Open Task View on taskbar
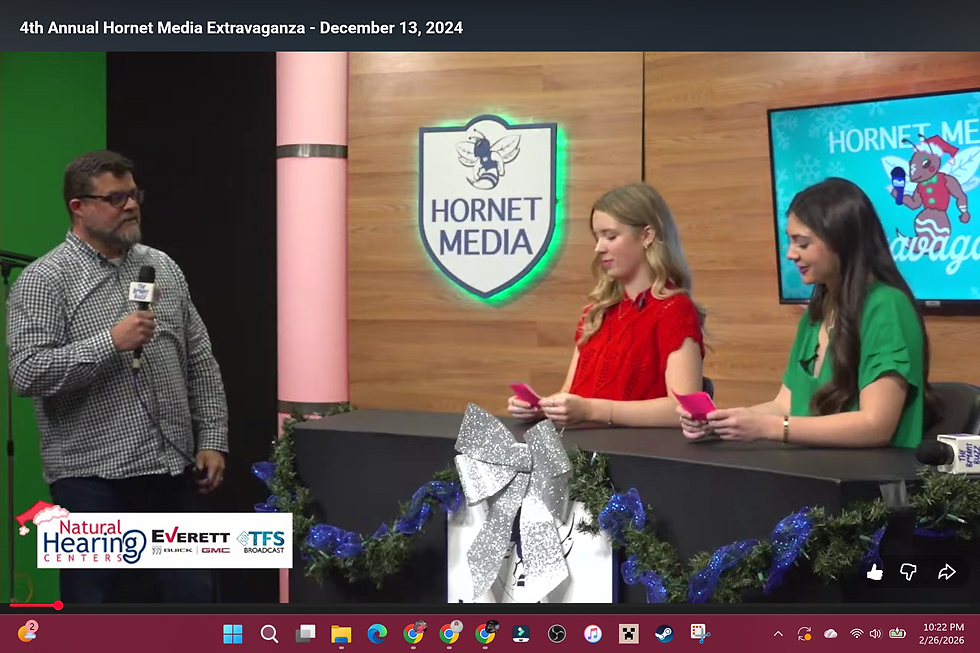 [x=305, y=634]
